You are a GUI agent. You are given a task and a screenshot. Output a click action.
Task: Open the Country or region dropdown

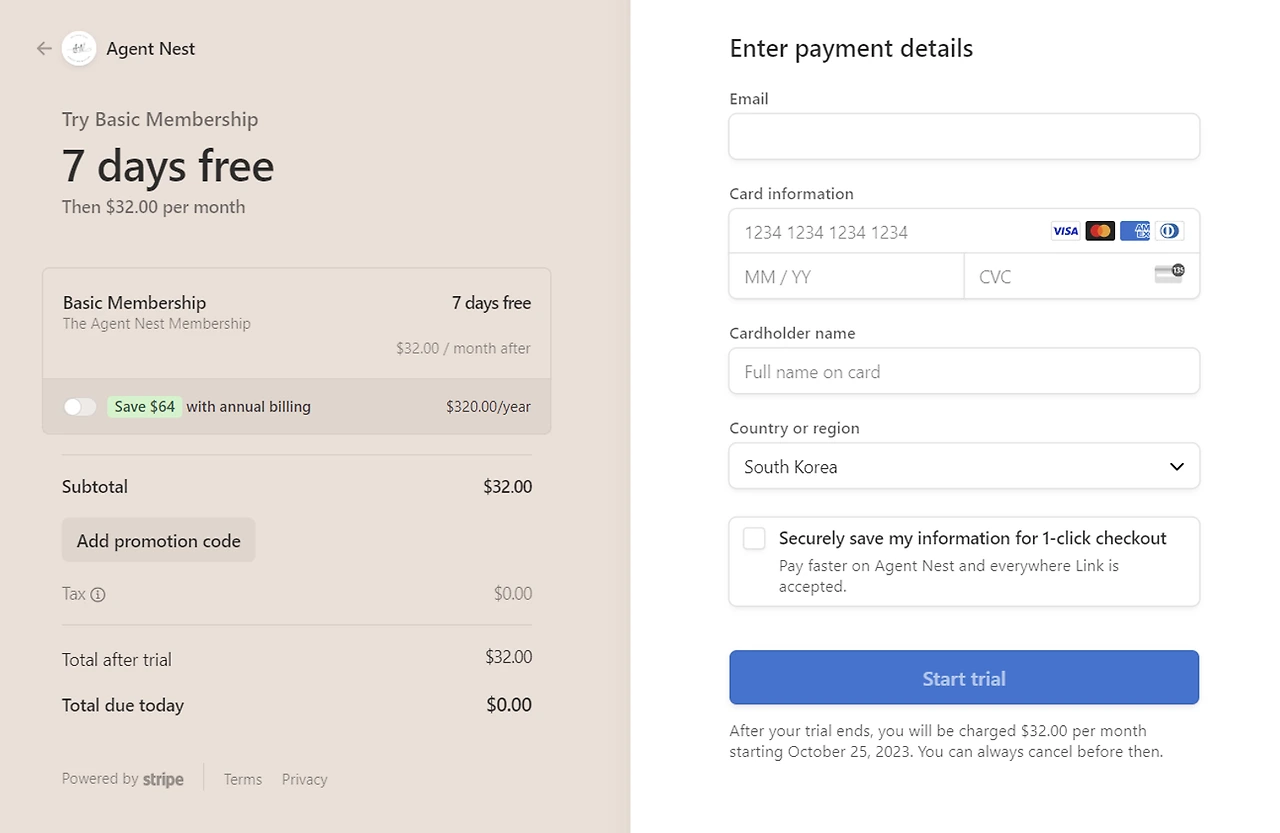pos(963,466)
